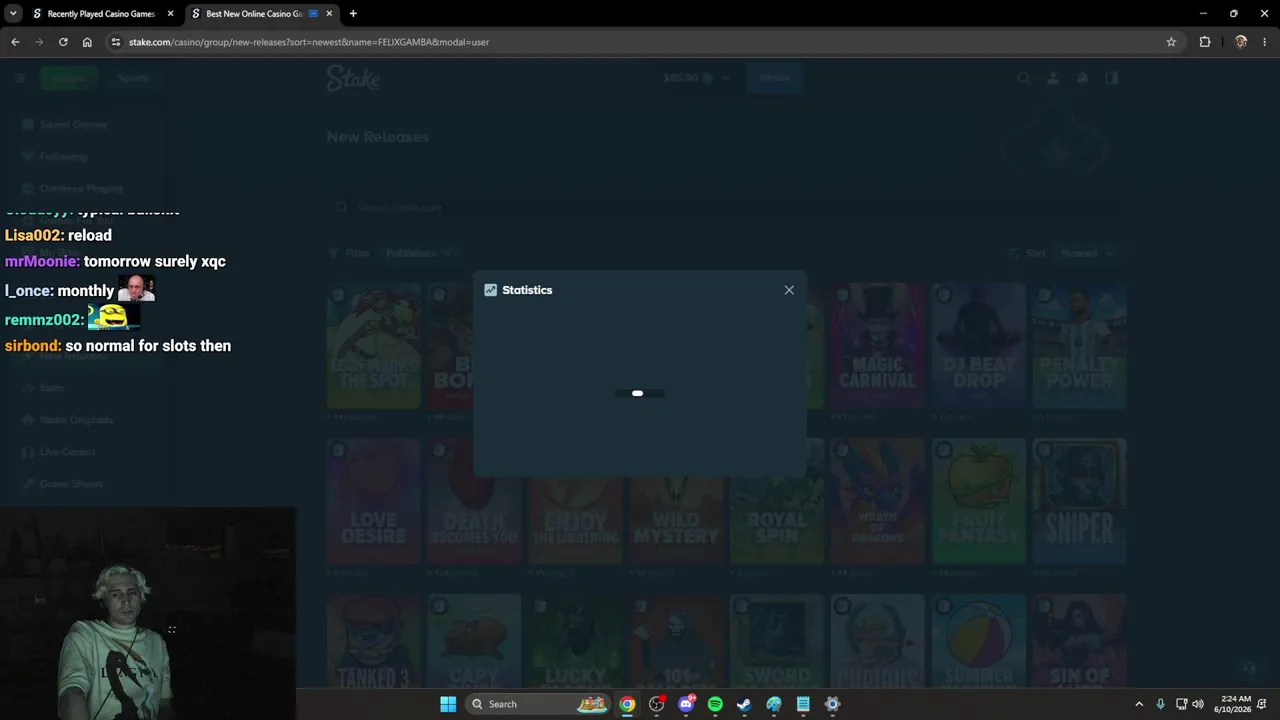Open the Windows Start menu
1280x720 pixels.
448,704
